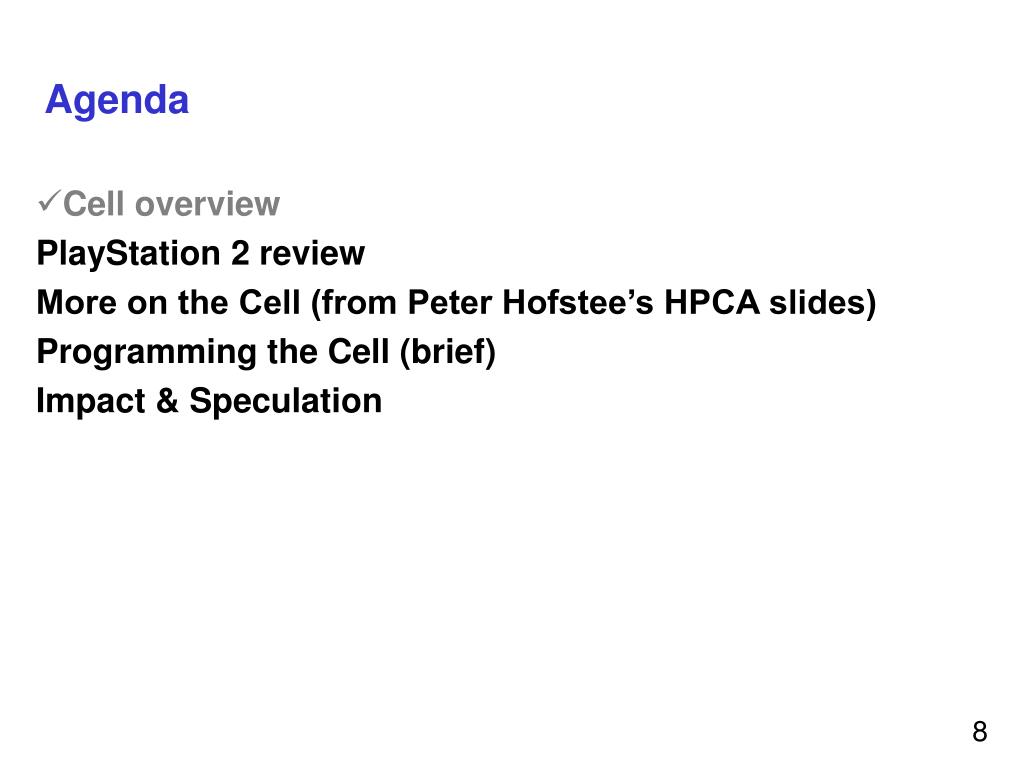Select the word slides) ending the third line
1024x768 pixels.
tap(823, 303)
